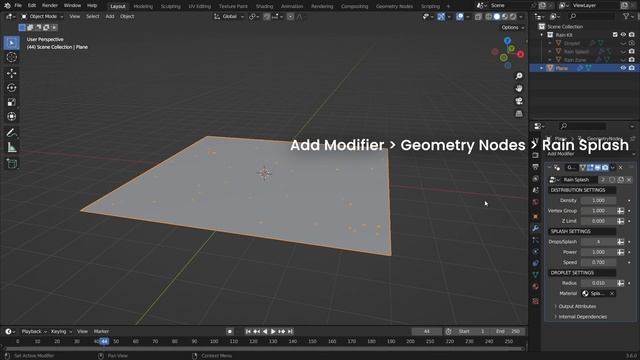Switch to the Shading workspace tab
The image size is (640, 360).
click(x=264, y=6)
